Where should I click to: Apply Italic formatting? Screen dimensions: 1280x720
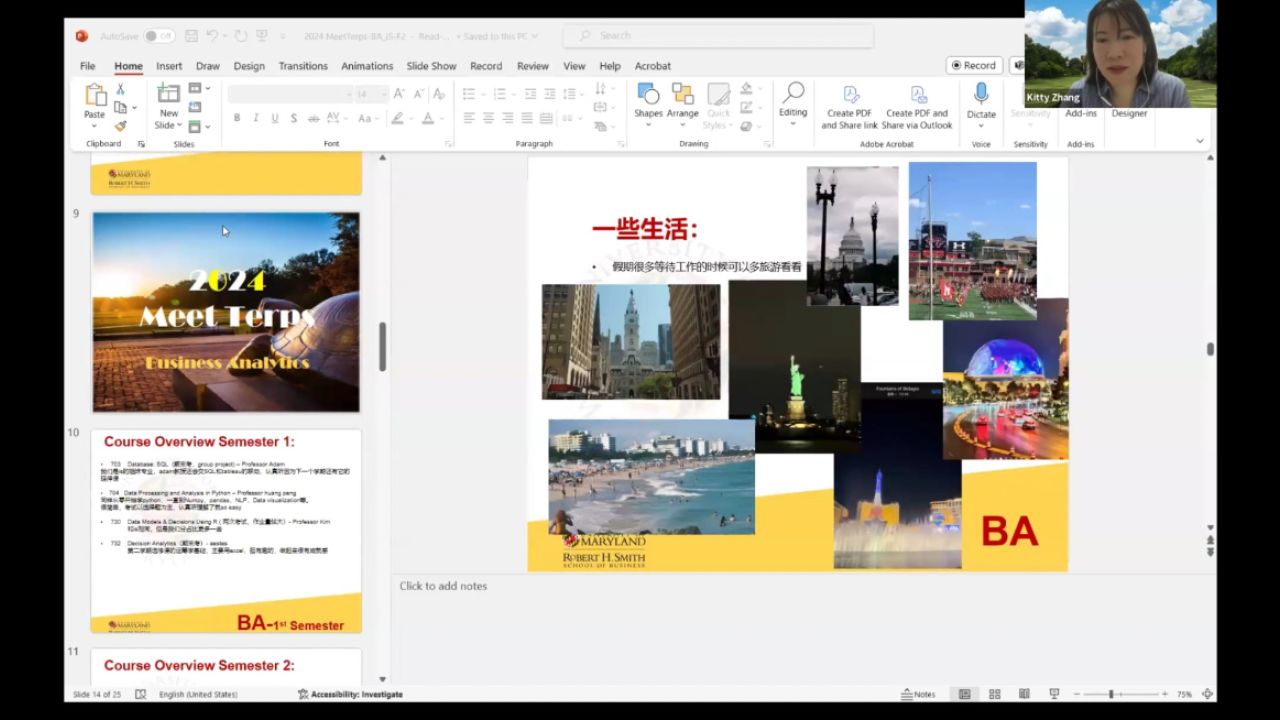[256, 118]
